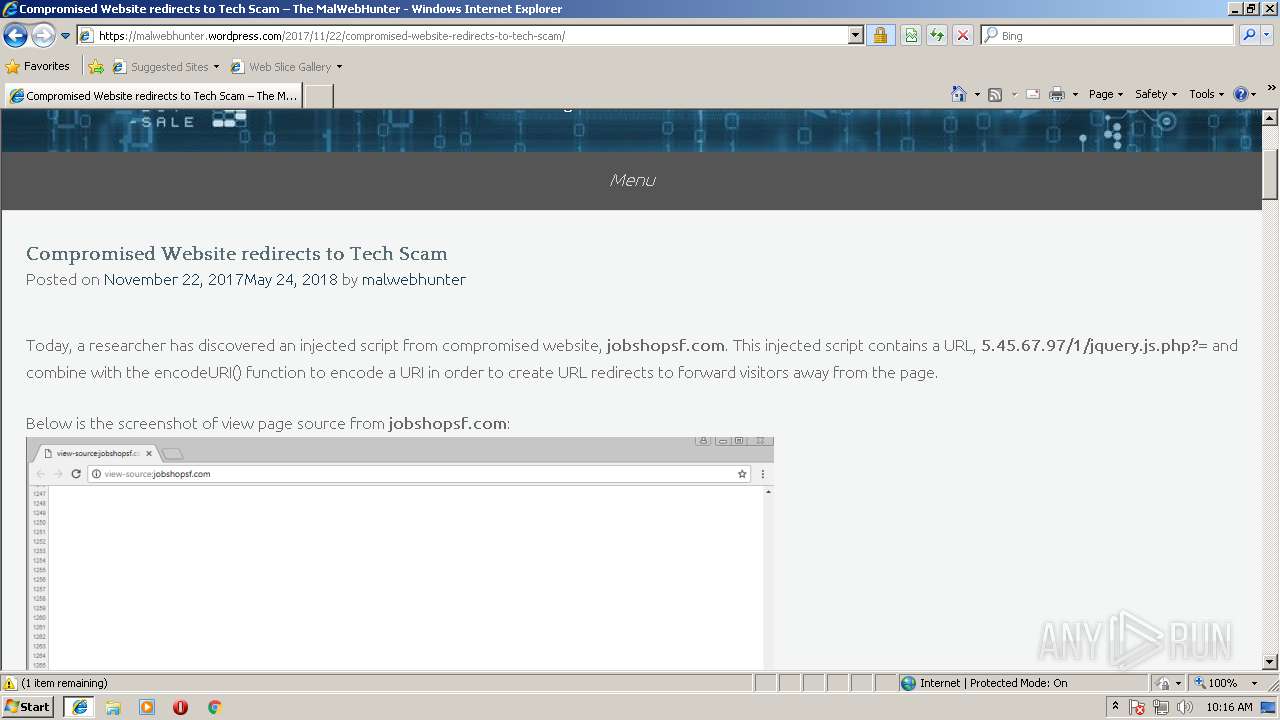The width and height of the screenshot is (1280, 720).
Task: Open the Page menu
Action: click(x=1106, y=94)
